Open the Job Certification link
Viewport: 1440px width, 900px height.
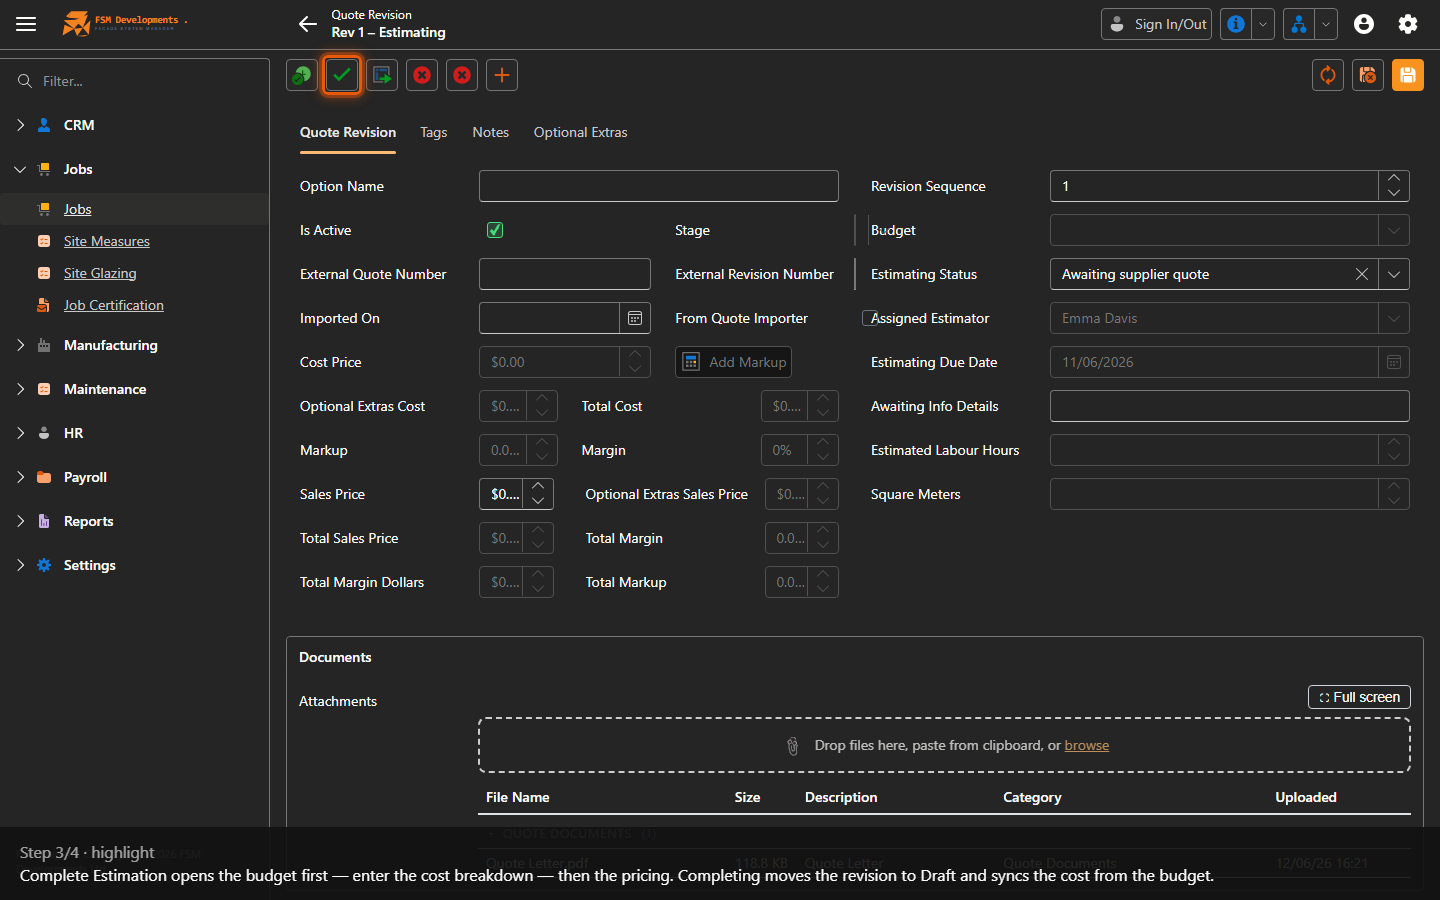114,305
